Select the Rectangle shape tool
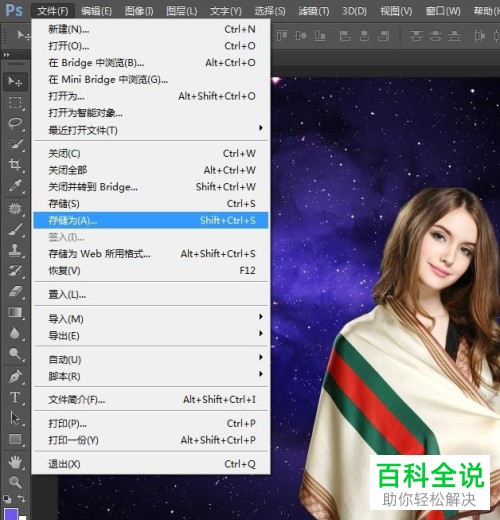The width and height of the screenshot is (500, 520). click(15, 439)
